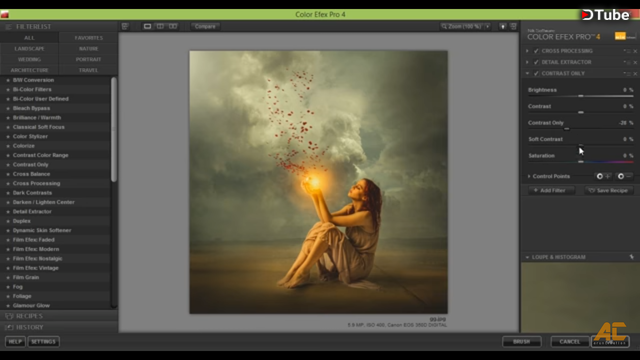The width and height of the screenshot is (640, 360).
Task: Expand the Control Points section
Action: (x=529, y=176)
